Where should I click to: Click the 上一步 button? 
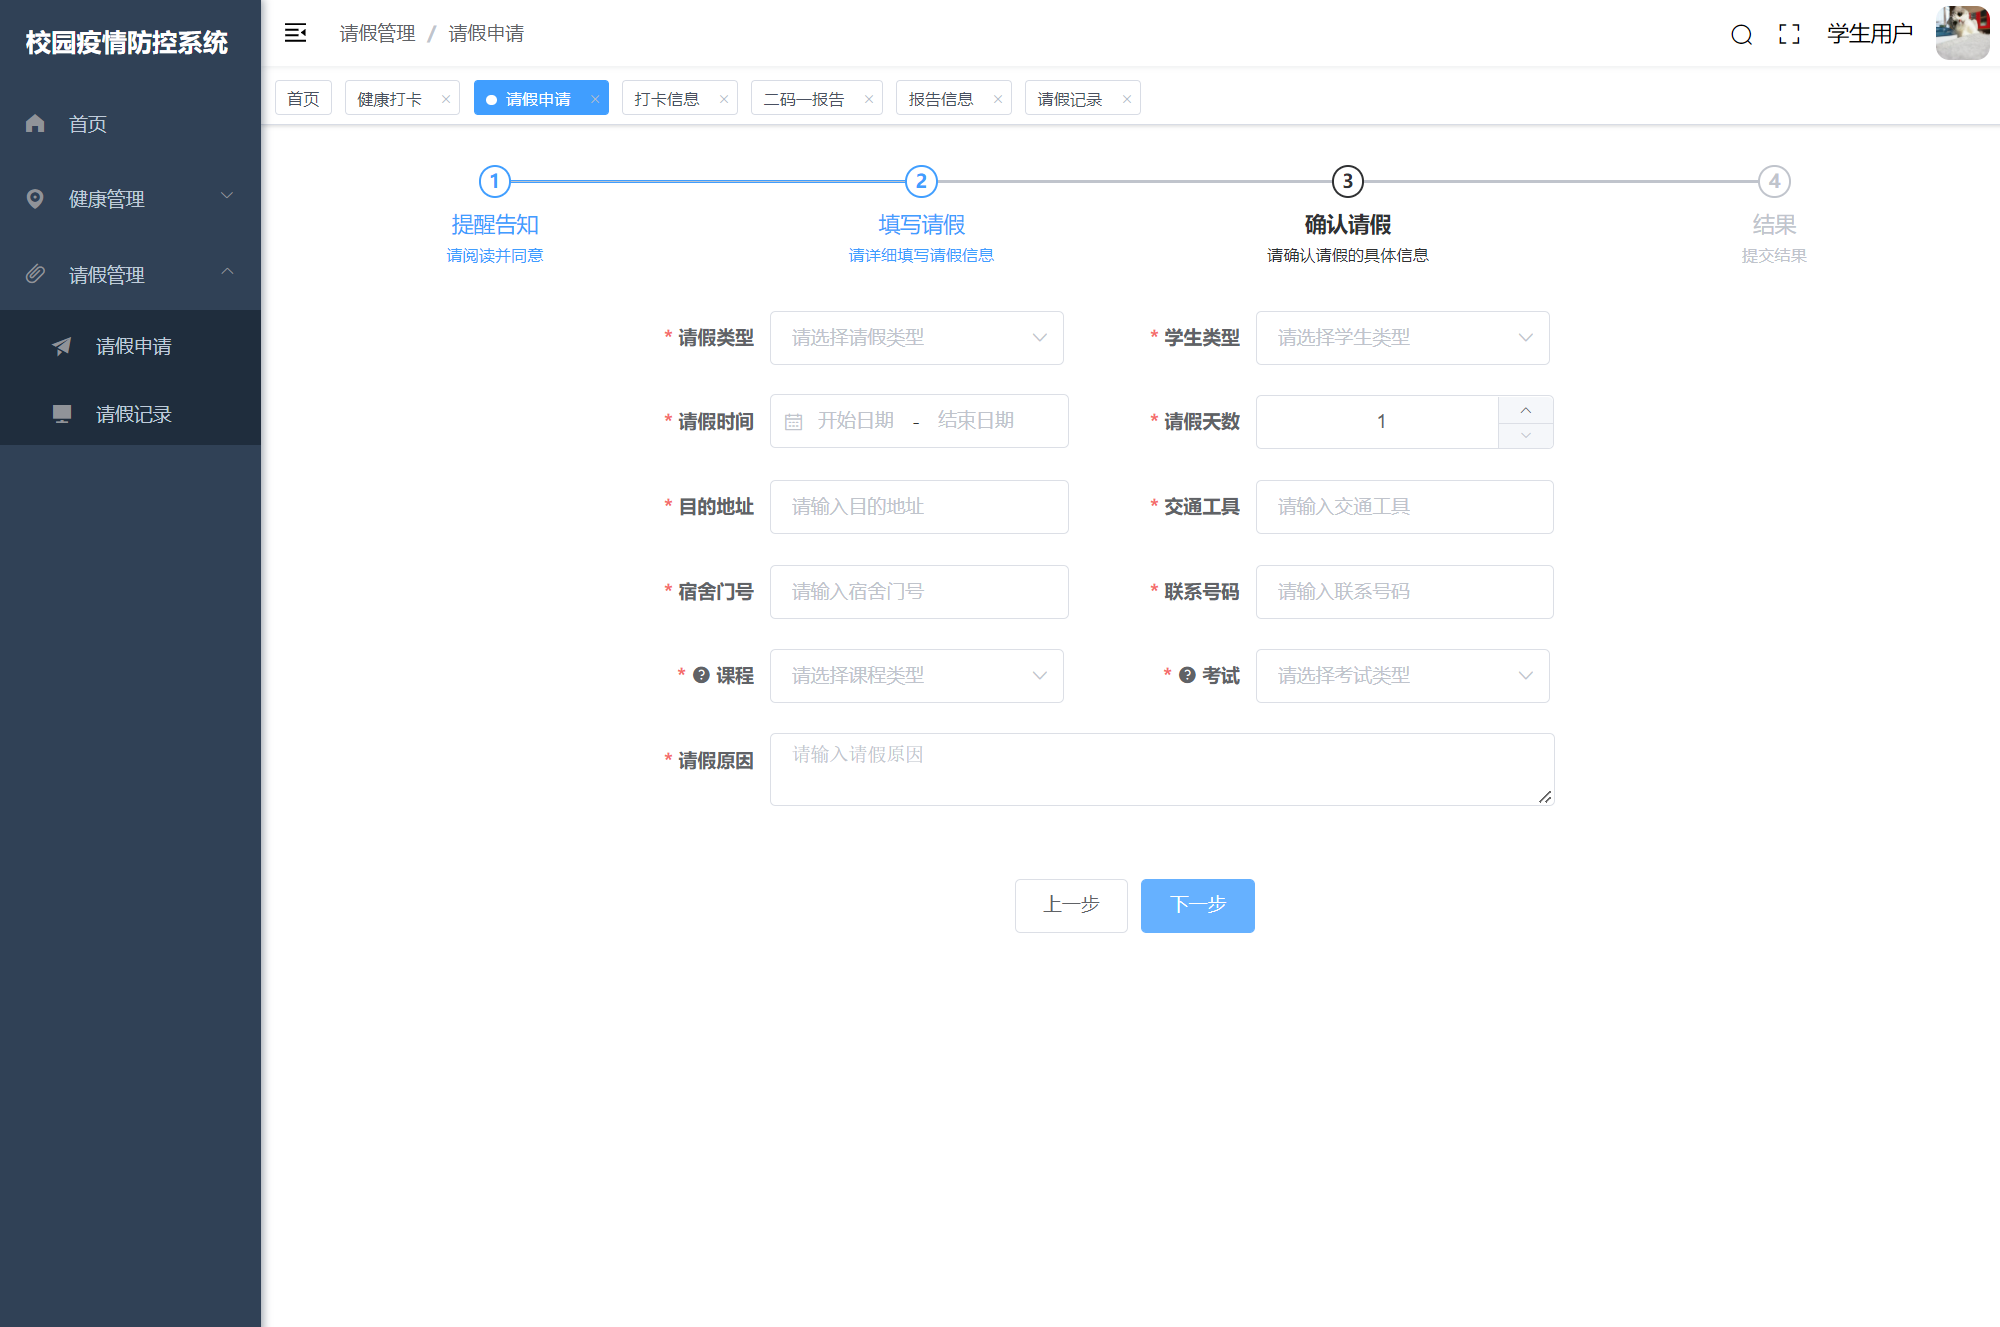click(x=1071, y=905)
